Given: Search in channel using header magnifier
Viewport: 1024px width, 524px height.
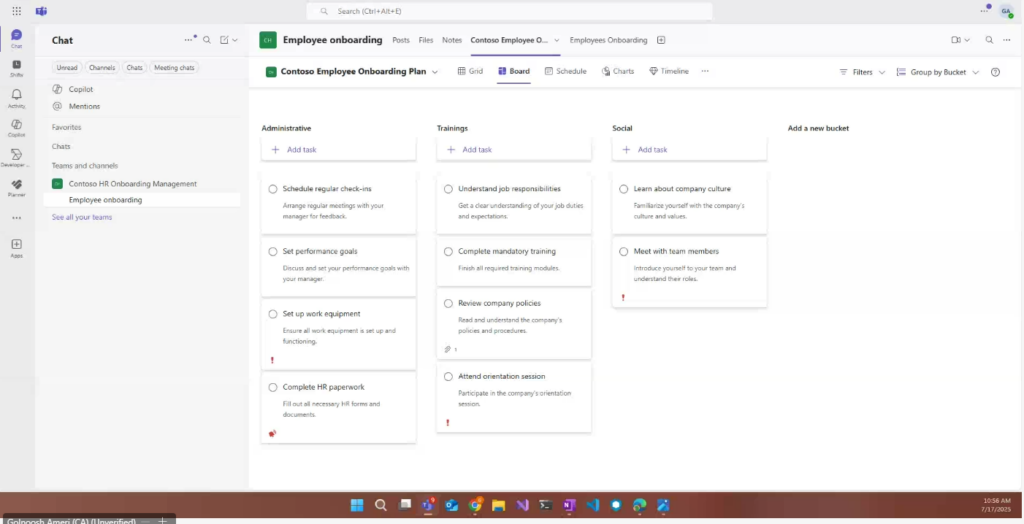Looking at the screenshot, I should [989, 40].
